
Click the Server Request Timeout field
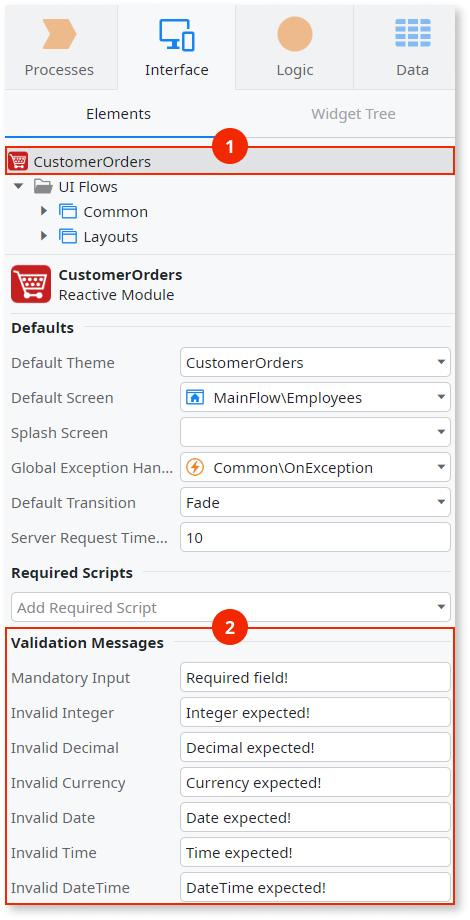pyautogui.click(x=315, y=537)
